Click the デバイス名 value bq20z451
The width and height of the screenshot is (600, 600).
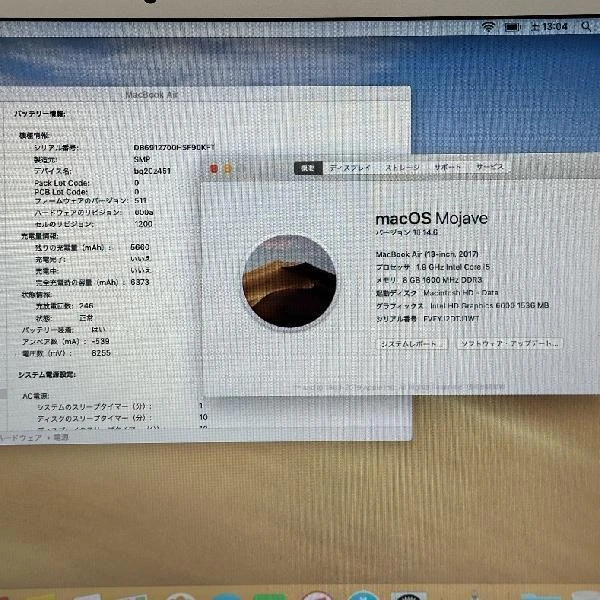tap(152, 171)
